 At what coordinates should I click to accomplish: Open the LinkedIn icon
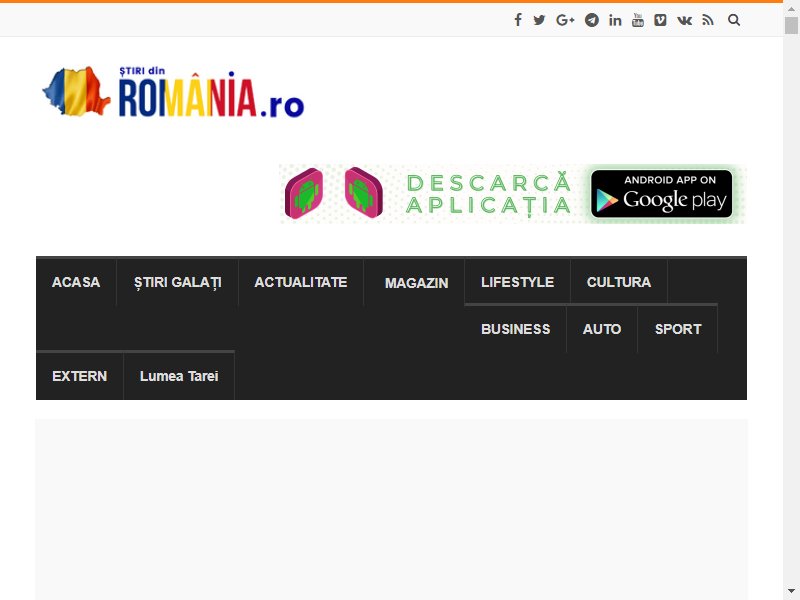615,20
